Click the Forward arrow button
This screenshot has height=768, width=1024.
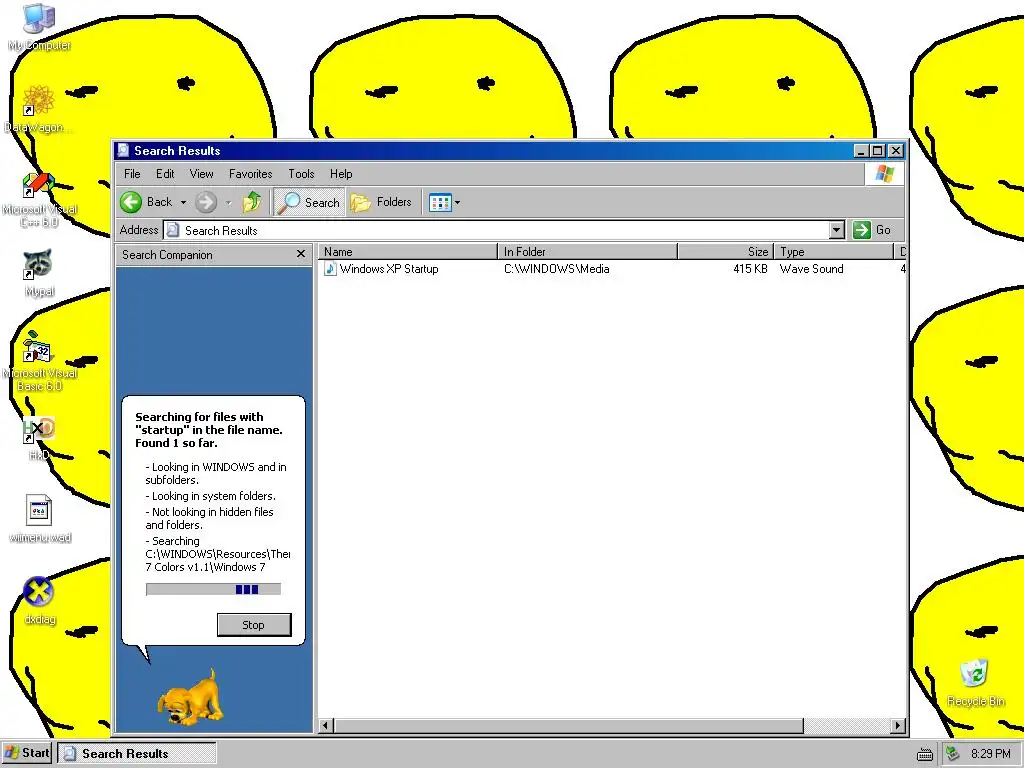click(x=206, y=202)
